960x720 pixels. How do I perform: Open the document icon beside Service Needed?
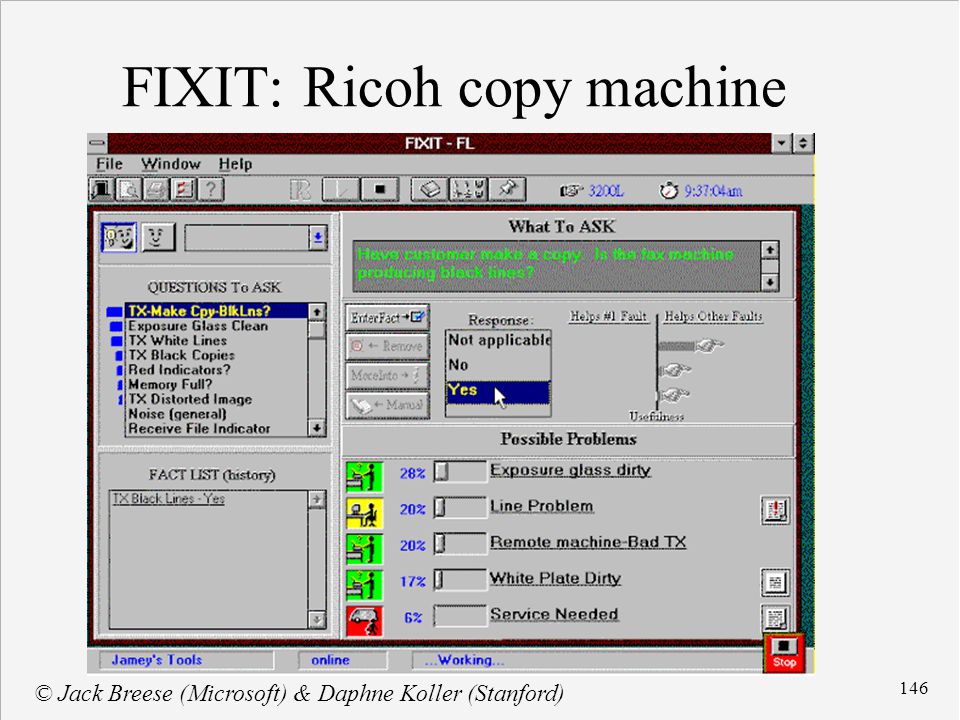click(775, 617)
